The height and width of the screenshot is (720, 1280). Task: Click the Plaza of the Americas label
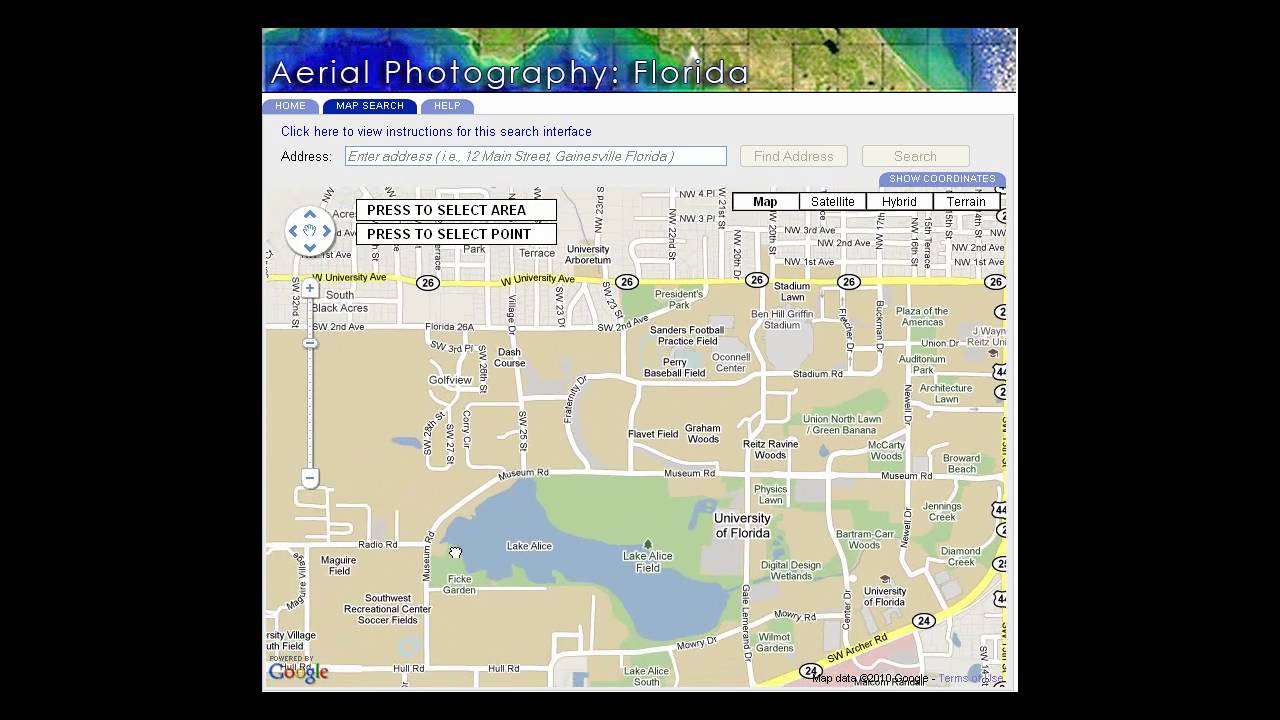[x=922, y=316]
